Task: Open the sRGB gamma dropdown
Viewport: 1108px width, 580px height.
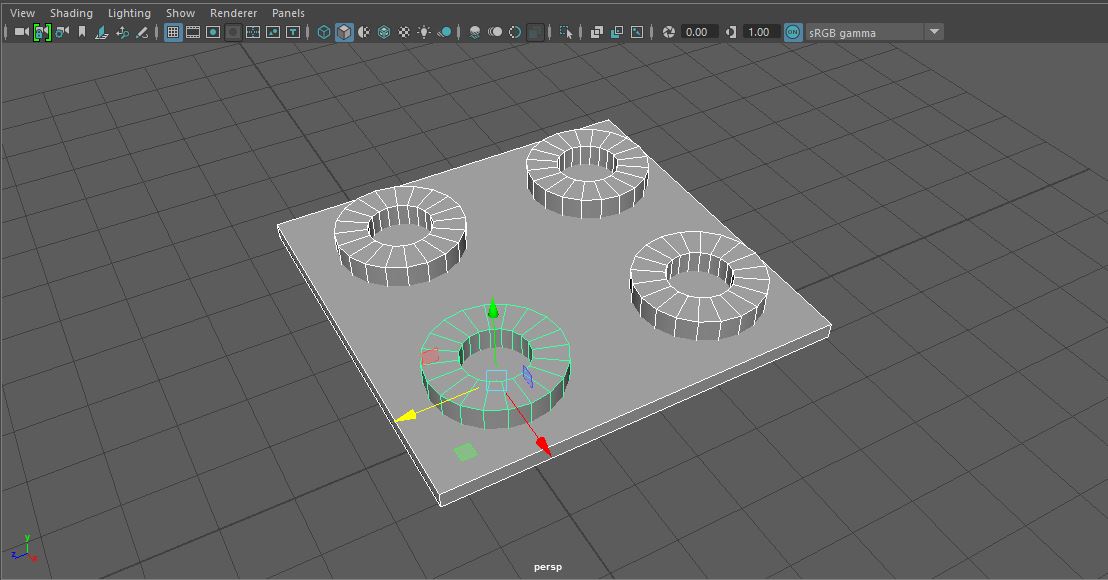Action: (x=935, y=32)
